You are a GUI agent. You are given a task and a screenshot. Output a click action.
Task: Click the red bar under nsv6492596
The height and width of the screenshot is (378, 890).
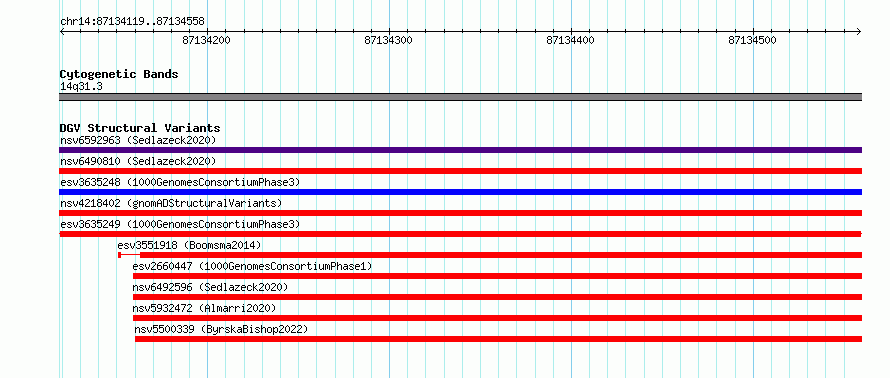click(x=497, y=297)
